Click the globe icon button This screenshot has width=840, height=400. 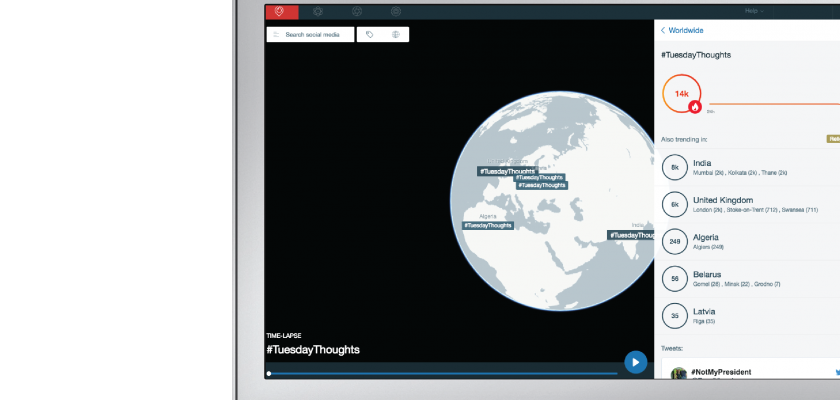click(396, 35)
